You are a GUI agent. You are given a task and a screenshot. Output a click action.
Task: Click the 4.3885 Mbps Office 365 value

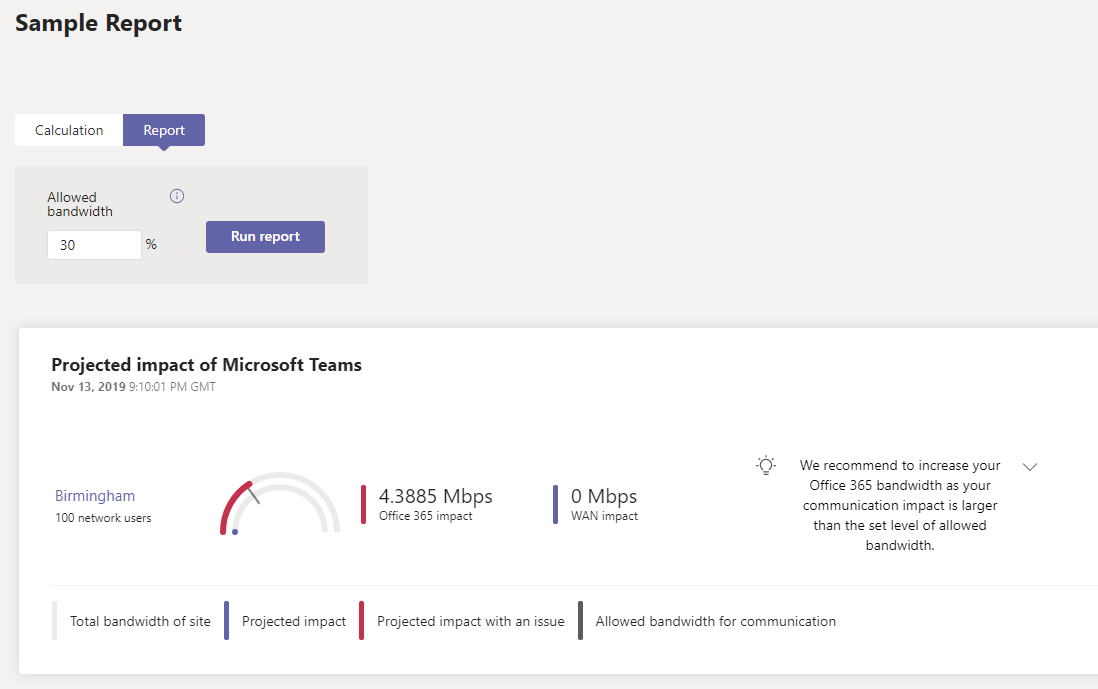(436, 496)
